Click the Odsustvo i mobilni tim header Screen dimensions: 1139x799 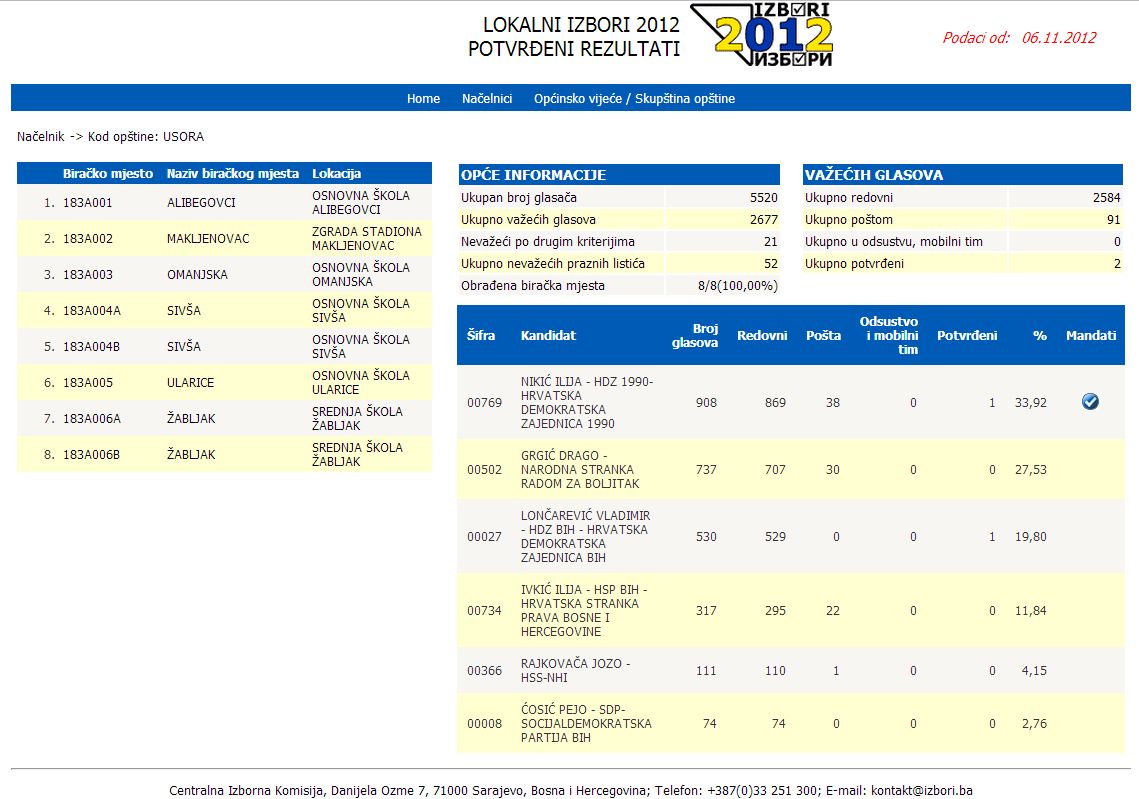889,336
